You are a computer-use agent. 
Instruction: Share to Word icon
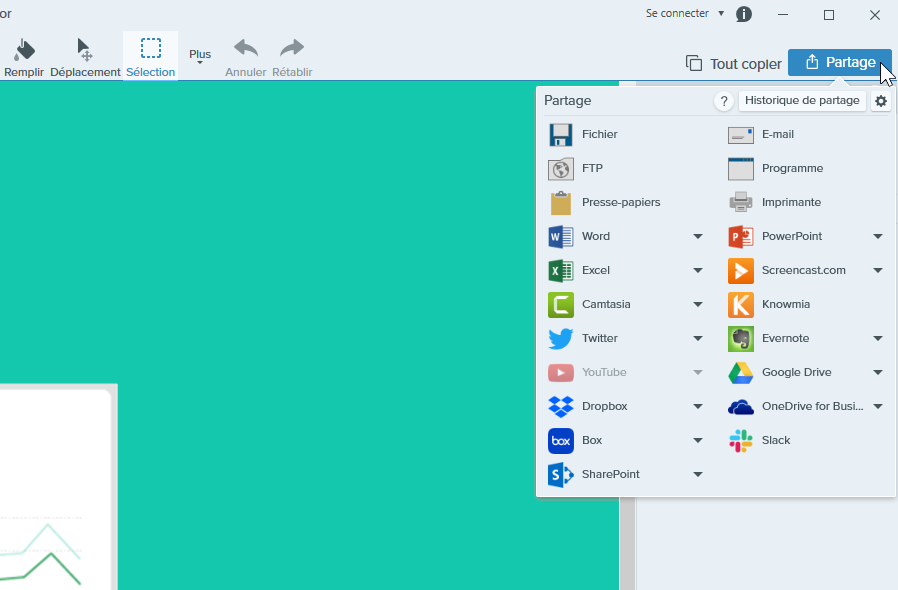(x=561, y=237)
